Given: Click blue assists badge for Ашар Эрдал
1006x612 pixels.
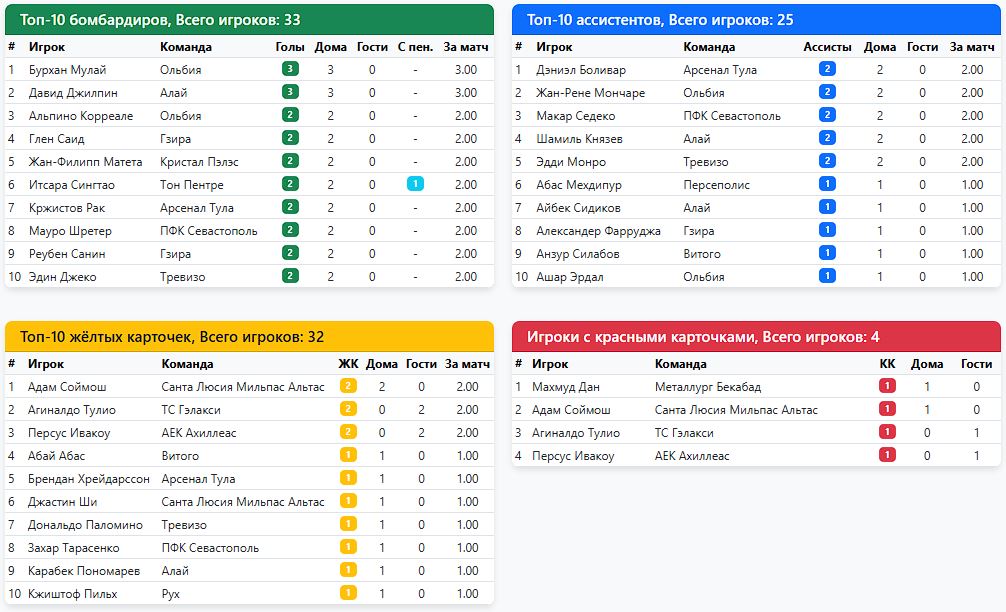Looking at the screenshot, I should (x=827, y=276).
